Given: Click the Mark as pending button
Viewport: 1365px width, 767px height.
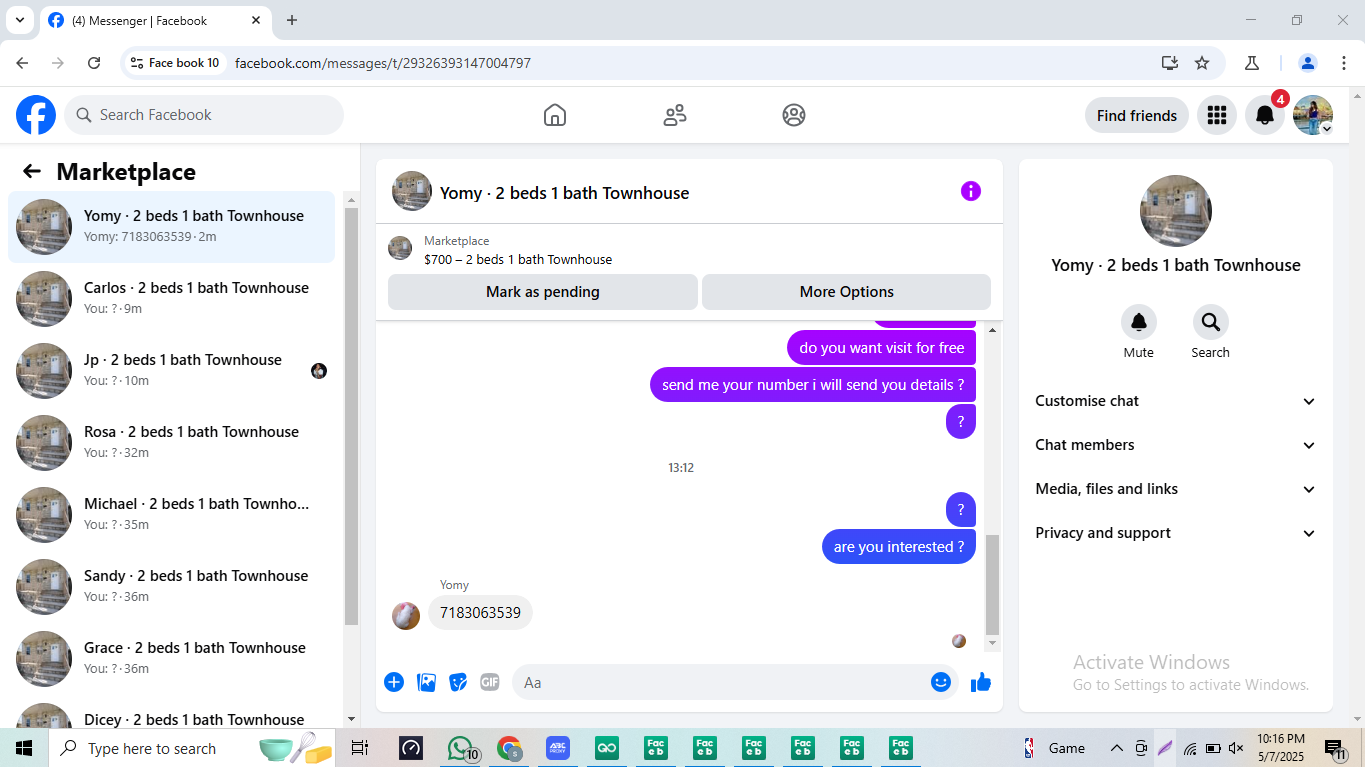Looking at the screenshot, I should [x=543, y=292].
